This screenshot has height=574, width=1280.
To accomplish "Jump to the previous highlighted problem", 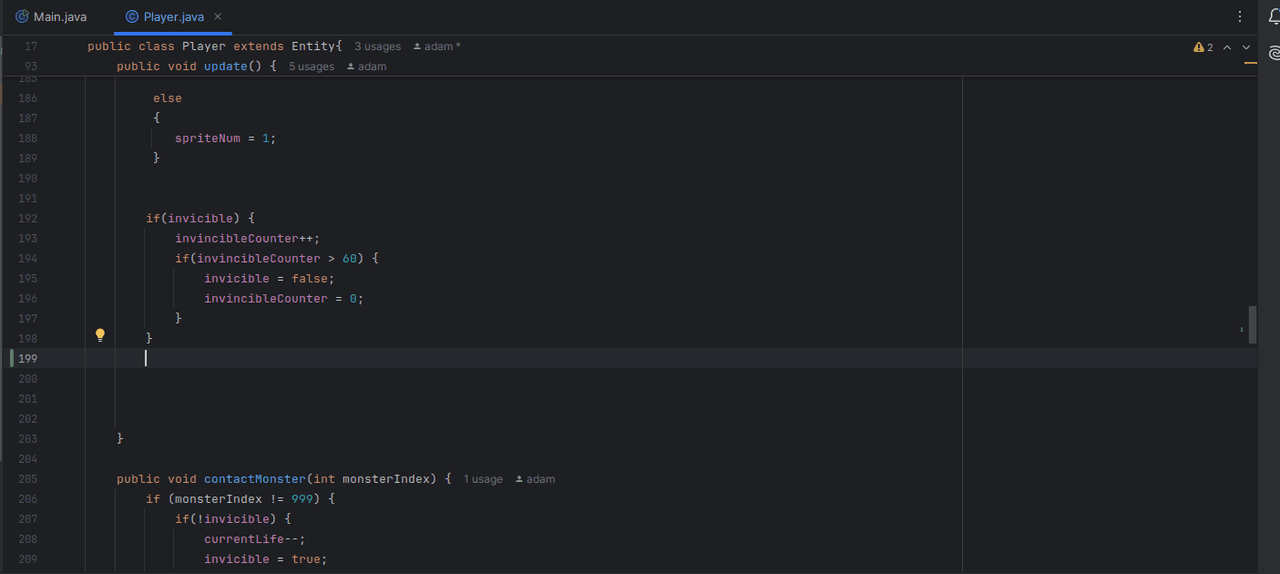I will [x=1227, y=47].
